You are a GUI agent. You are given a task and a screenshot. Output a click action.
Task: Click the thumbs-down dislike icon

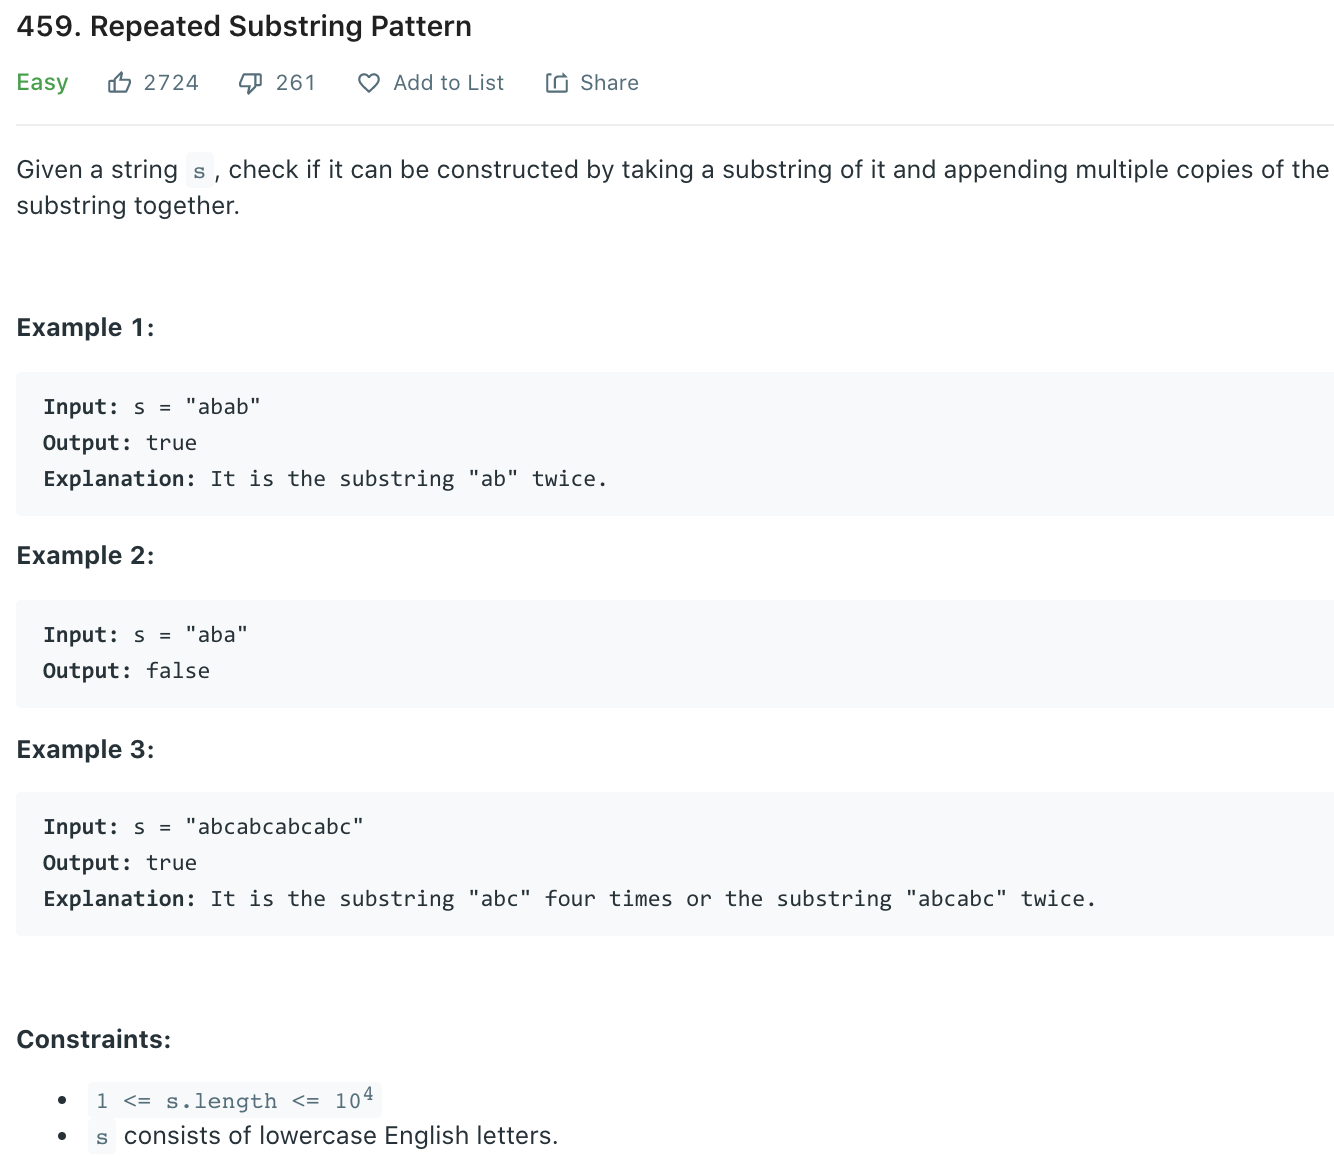250,83
